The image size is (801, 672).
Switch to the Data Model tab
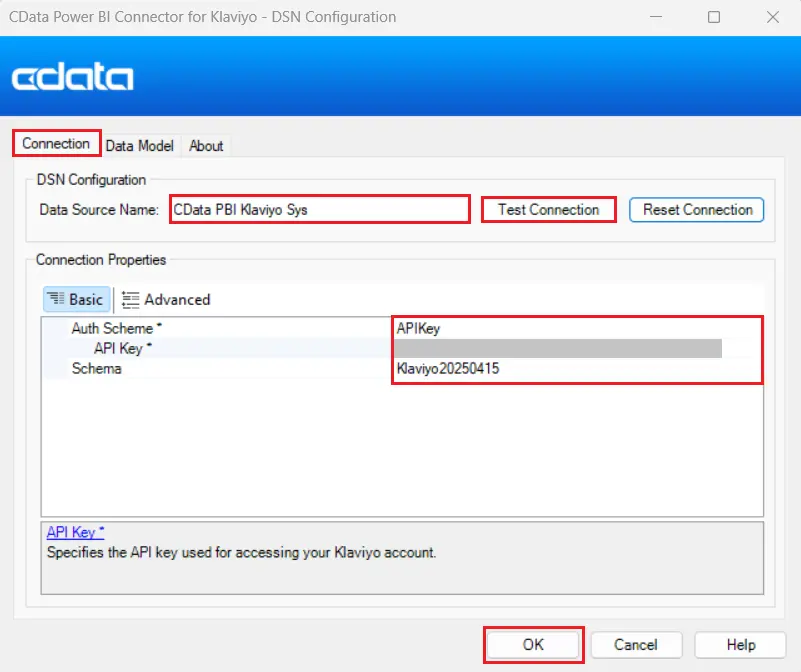click(140, 145)
